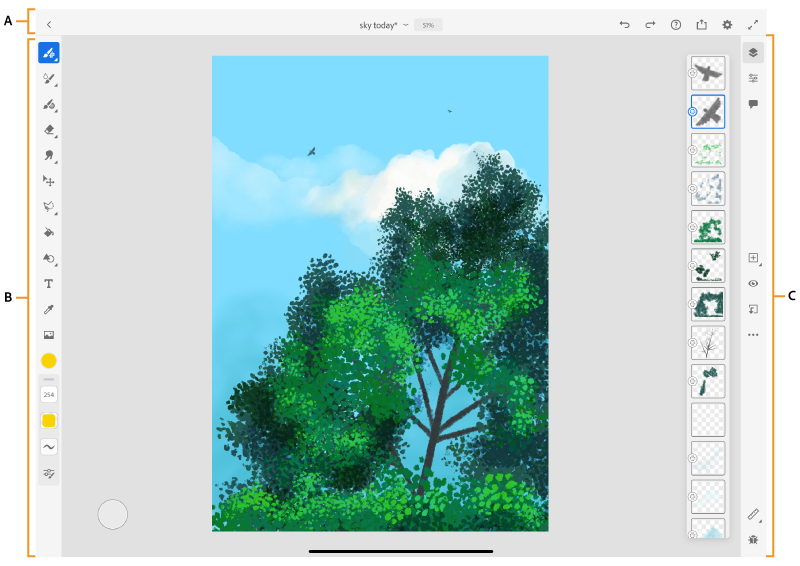This screenshot has width=800, height=566.
Task: Add a new layer with plus icon
Action: coord(754,258)
